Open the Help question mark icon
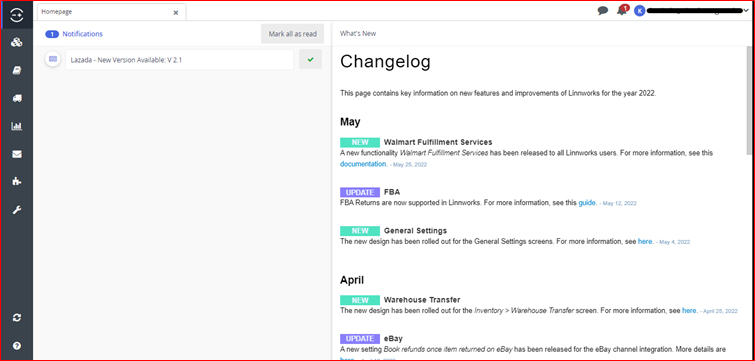The height and width of the screenshot is (361, 755). coord(17,346)
